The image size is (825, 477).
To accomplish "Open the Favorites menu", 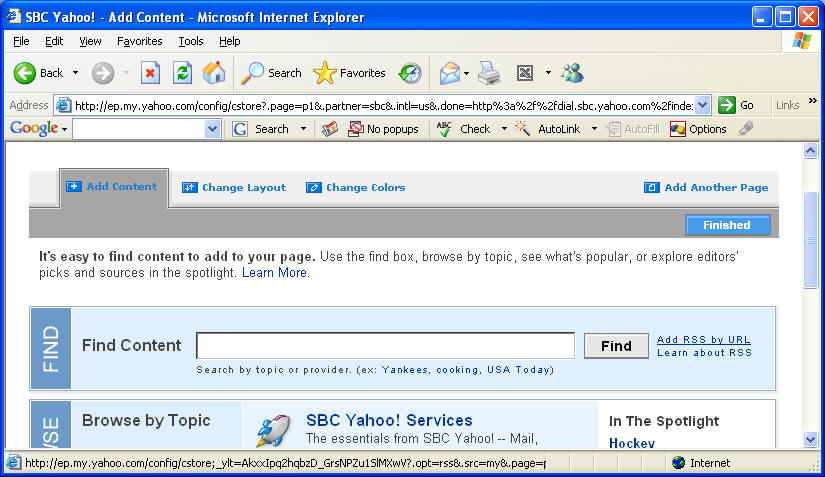I will 139,41.
